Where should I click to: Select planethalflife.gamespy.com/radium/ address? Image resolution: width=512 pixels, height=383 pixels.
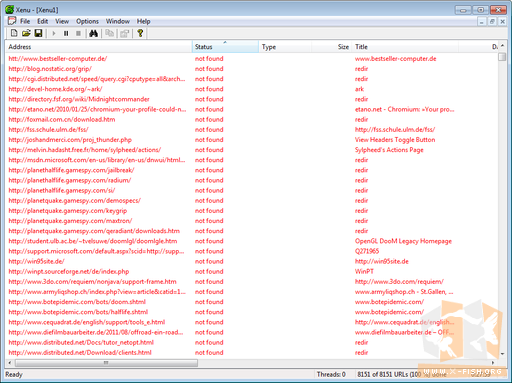pyautogui.click(x=70, y=180)
